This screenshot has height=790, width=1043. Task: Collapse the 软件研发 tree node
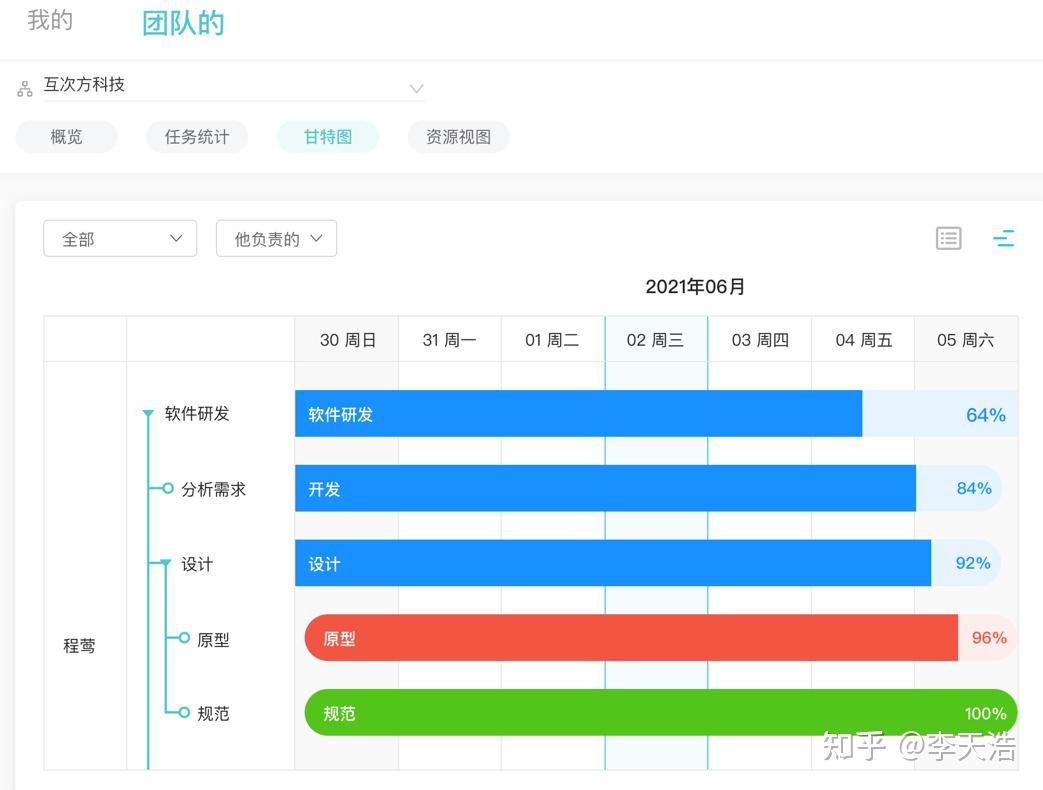148,414
